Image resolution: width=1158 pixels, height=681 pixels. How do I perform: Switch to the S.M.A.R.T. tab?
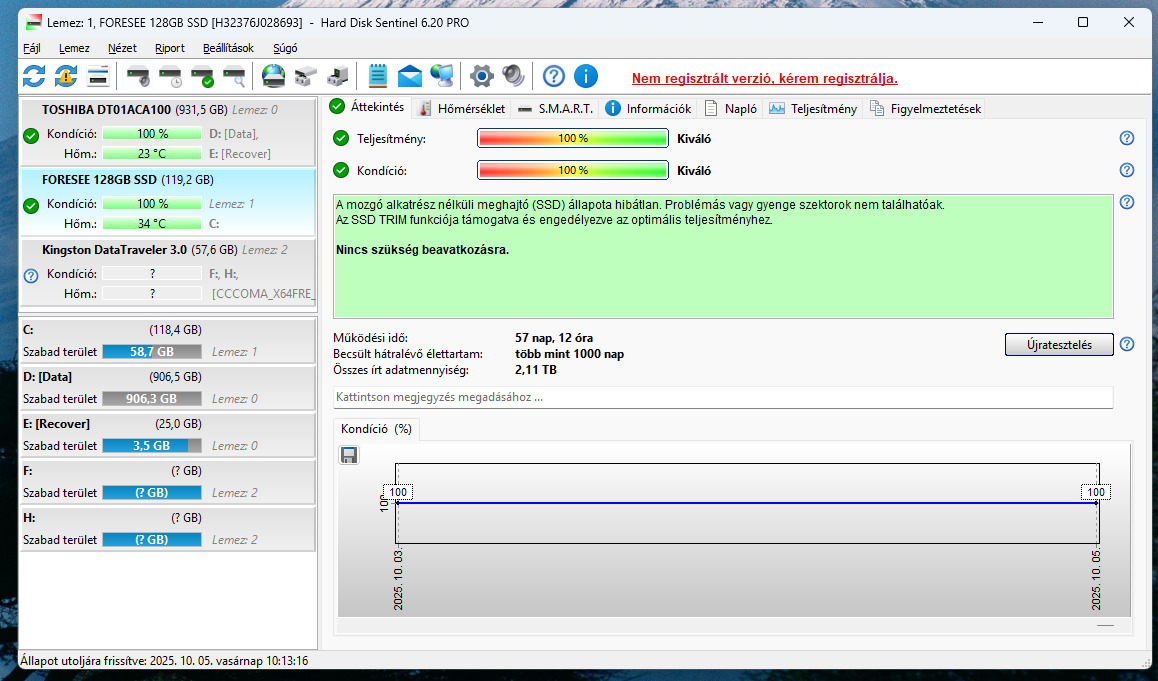click(556, 109)
